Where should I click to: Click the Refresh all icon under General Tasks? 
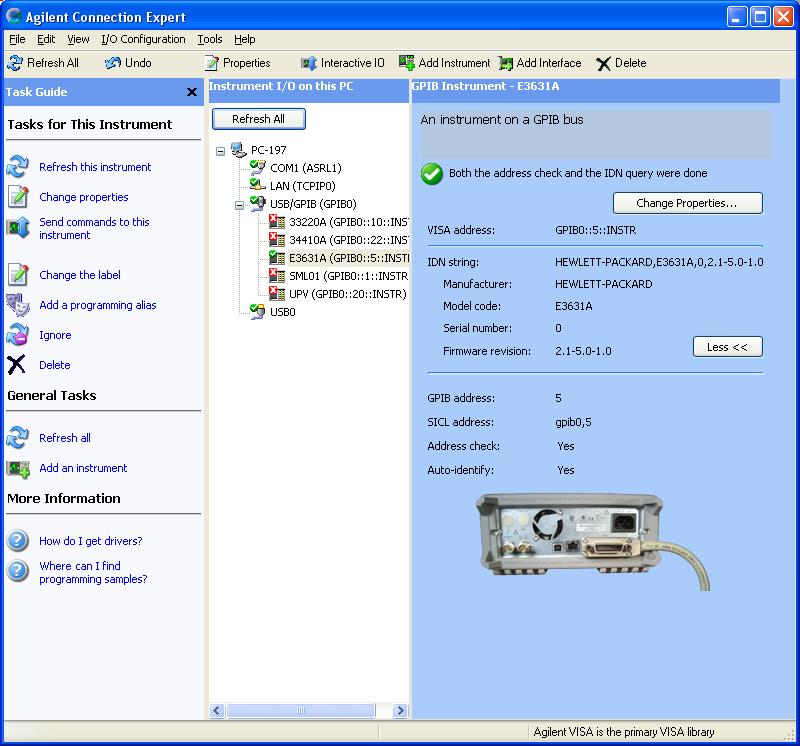point(18,438)
